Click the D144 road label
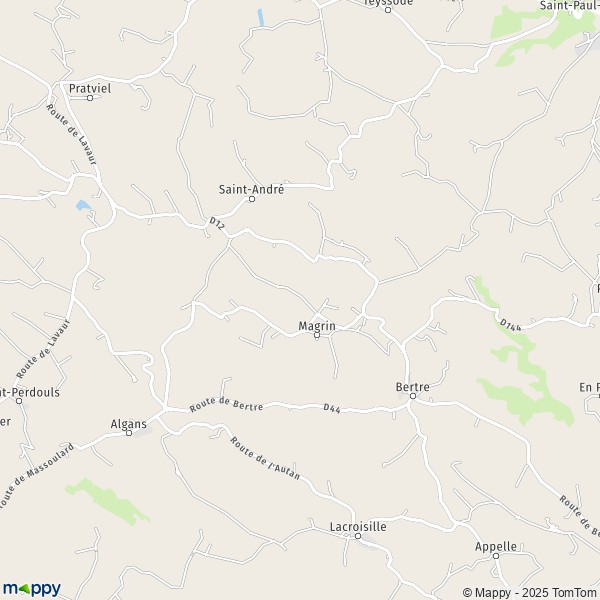This screenshot has height=600, width=600. [510, 324]
